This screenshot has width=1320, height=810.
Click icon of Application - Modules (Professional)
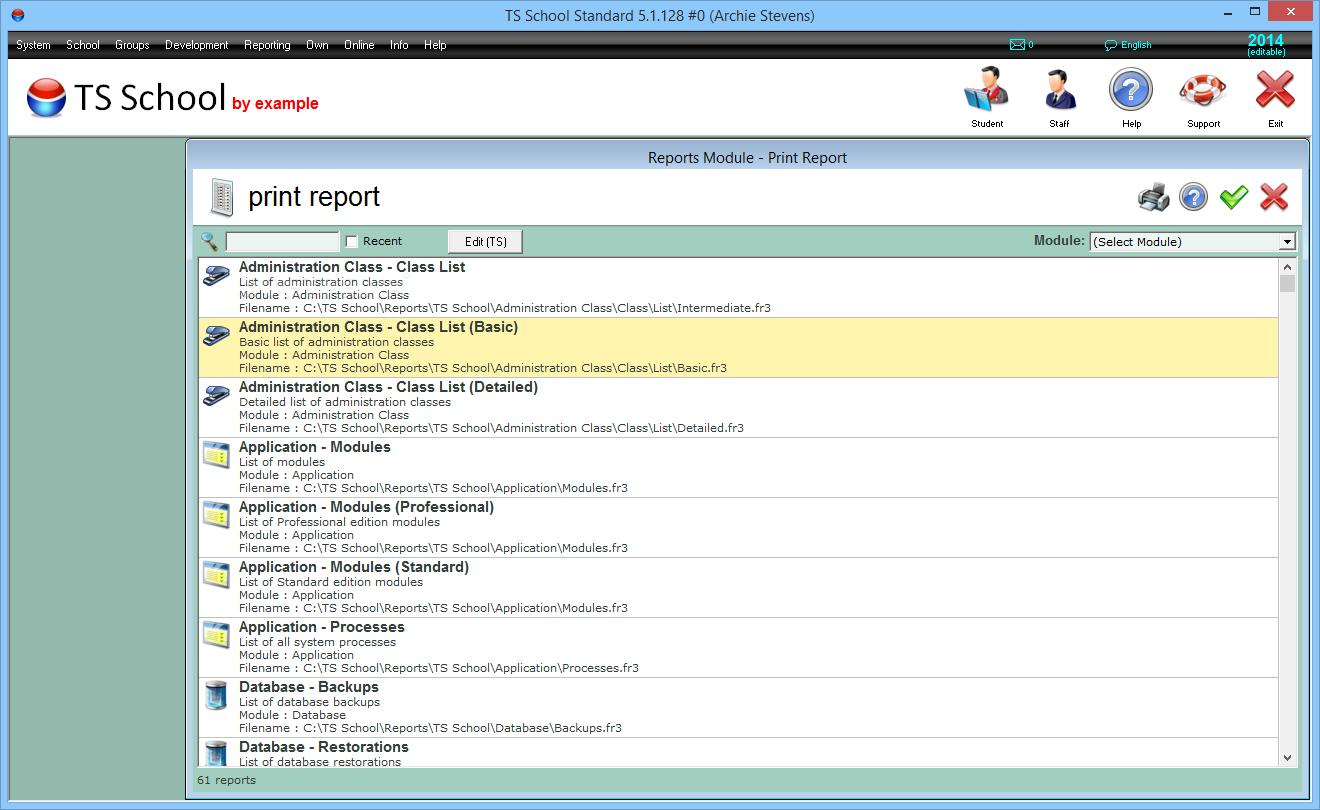216,514
